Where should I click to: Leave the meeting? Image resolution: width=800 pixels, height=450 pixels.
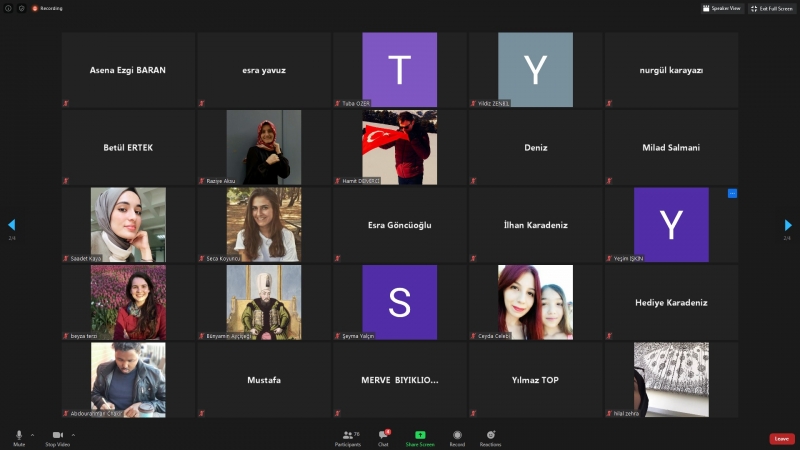[x=782, y=438]
